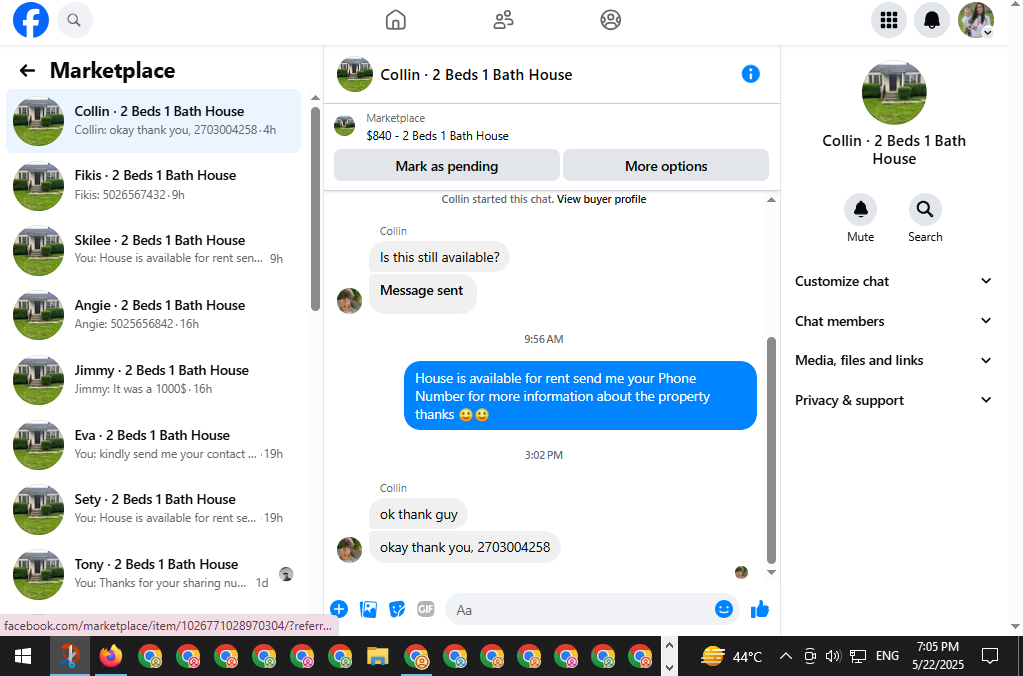Select message 'okay thank you, 2703004258'
1023x676 pixels.
(465, 547)
